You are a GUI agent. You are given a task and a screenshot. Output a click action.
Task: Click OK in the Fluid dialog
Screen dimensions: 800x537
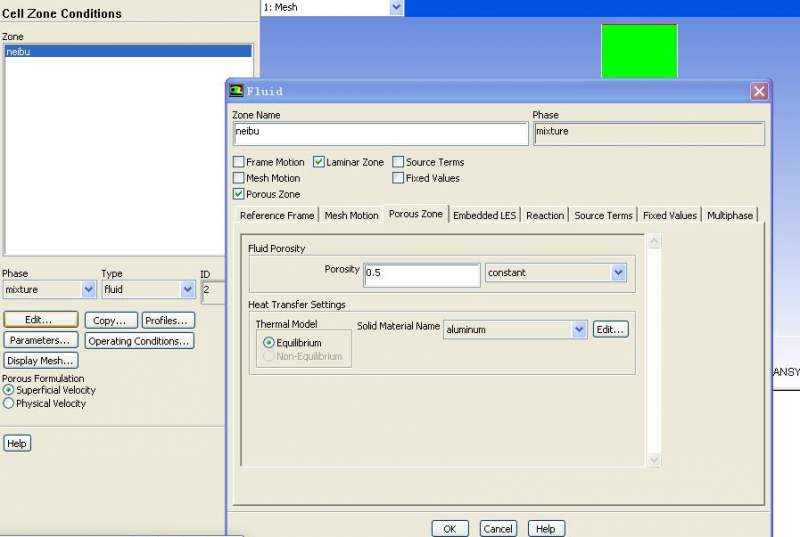point(449,529)
